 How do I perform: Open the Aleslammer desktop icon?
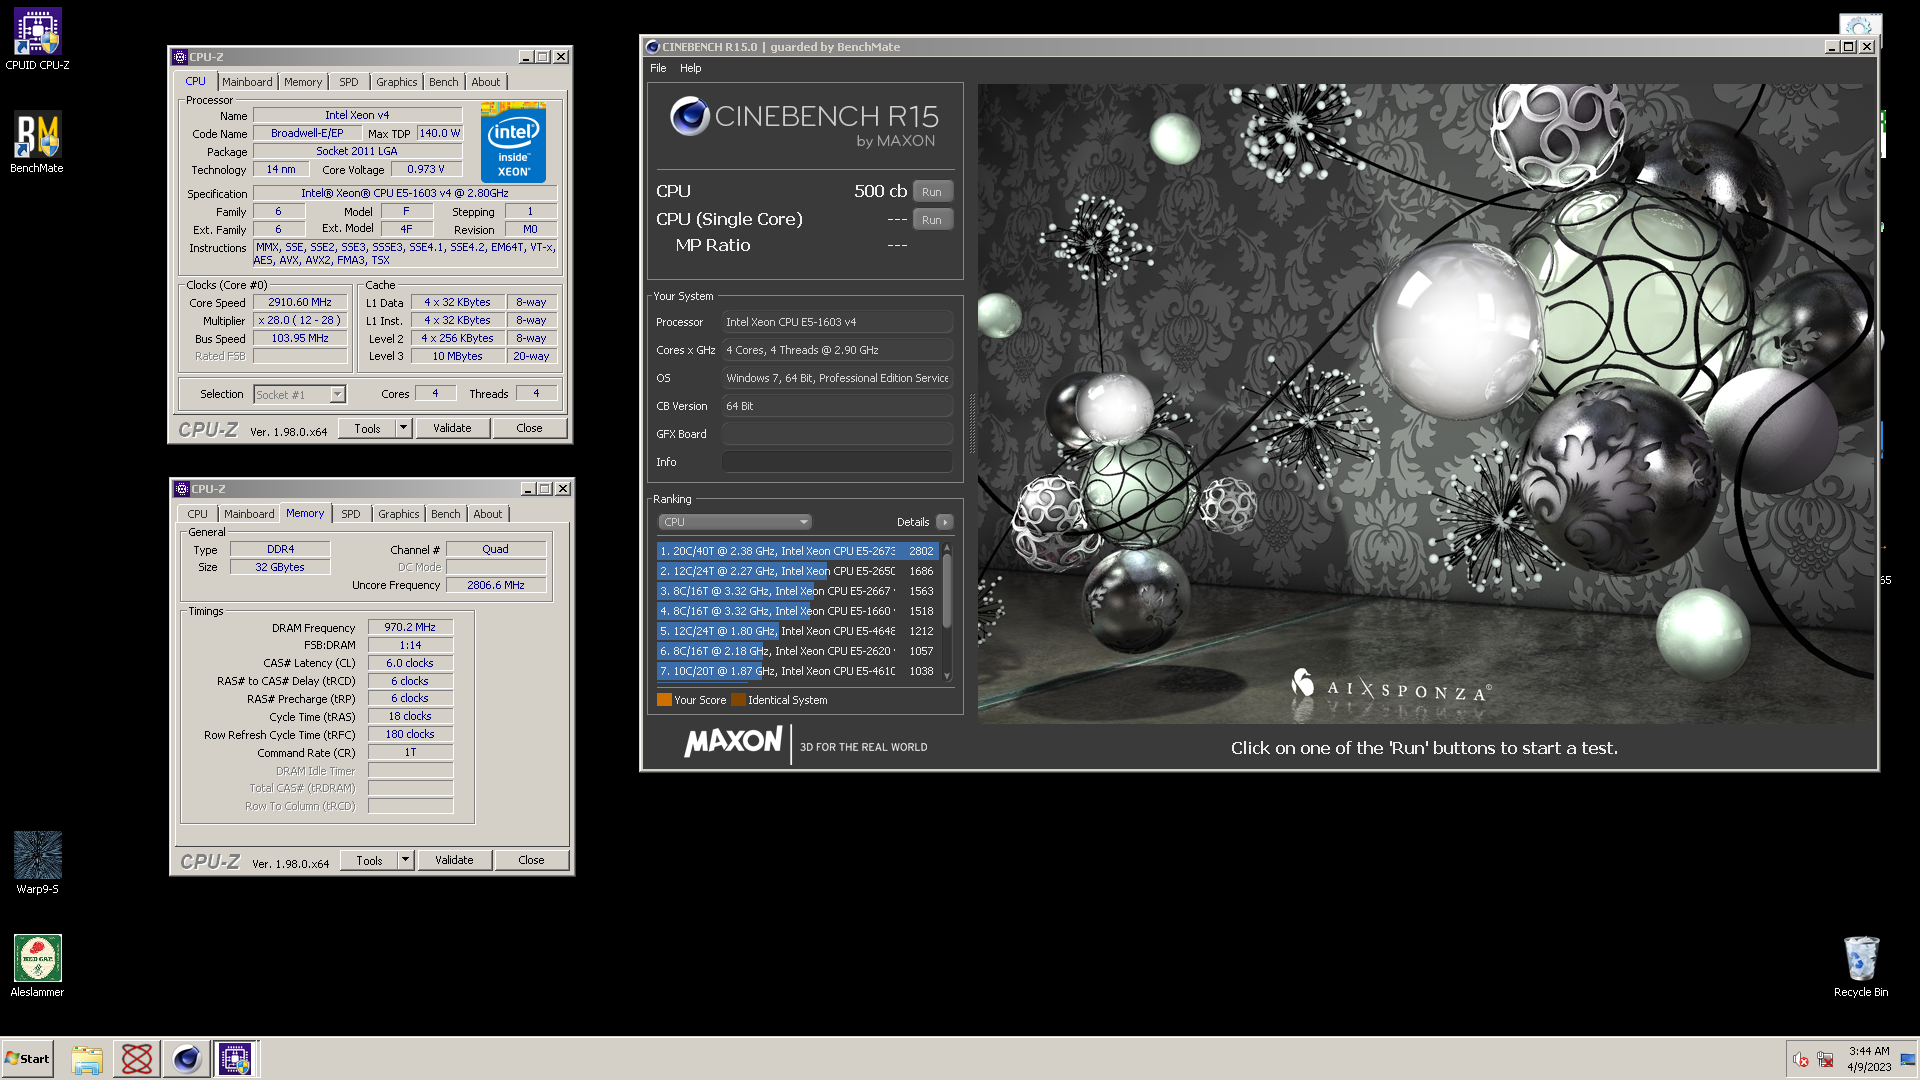[x=37, y=965]
